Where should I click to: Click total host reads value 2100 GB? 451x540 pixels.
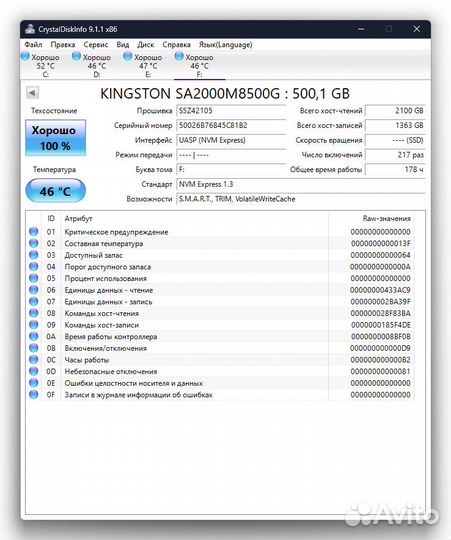click(395, 111)
